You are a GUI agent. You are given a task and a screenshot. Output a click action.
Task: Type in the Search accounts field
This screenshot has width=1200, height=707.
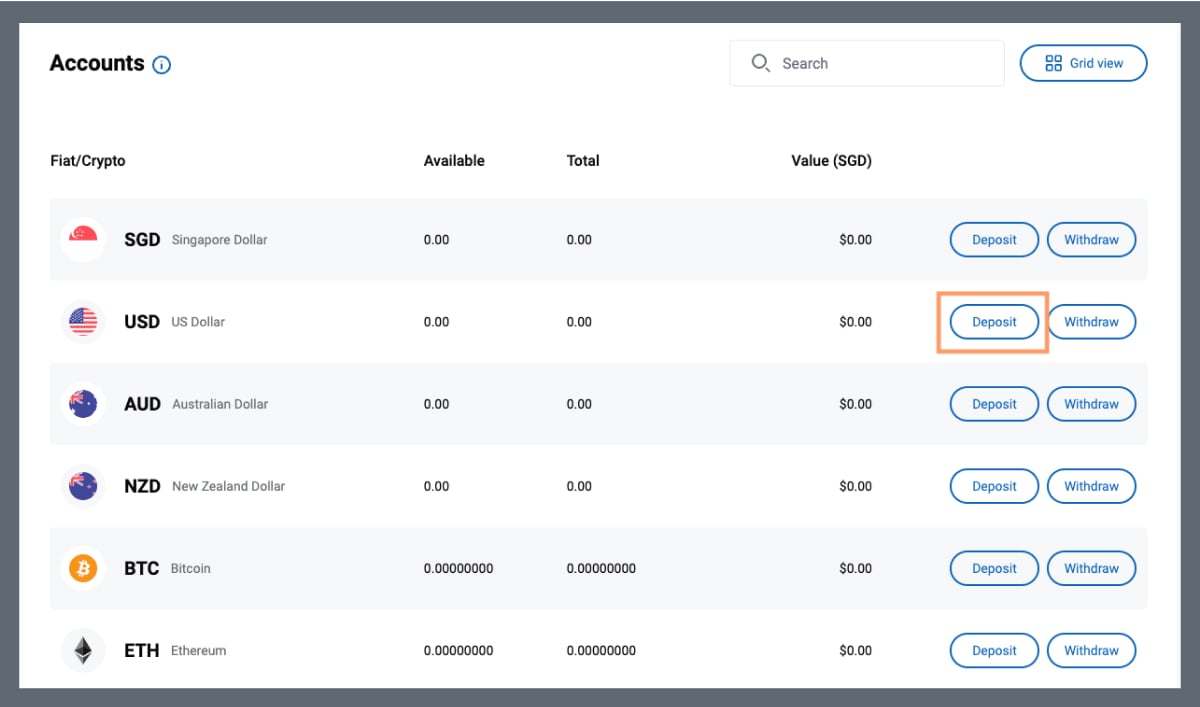880,64
